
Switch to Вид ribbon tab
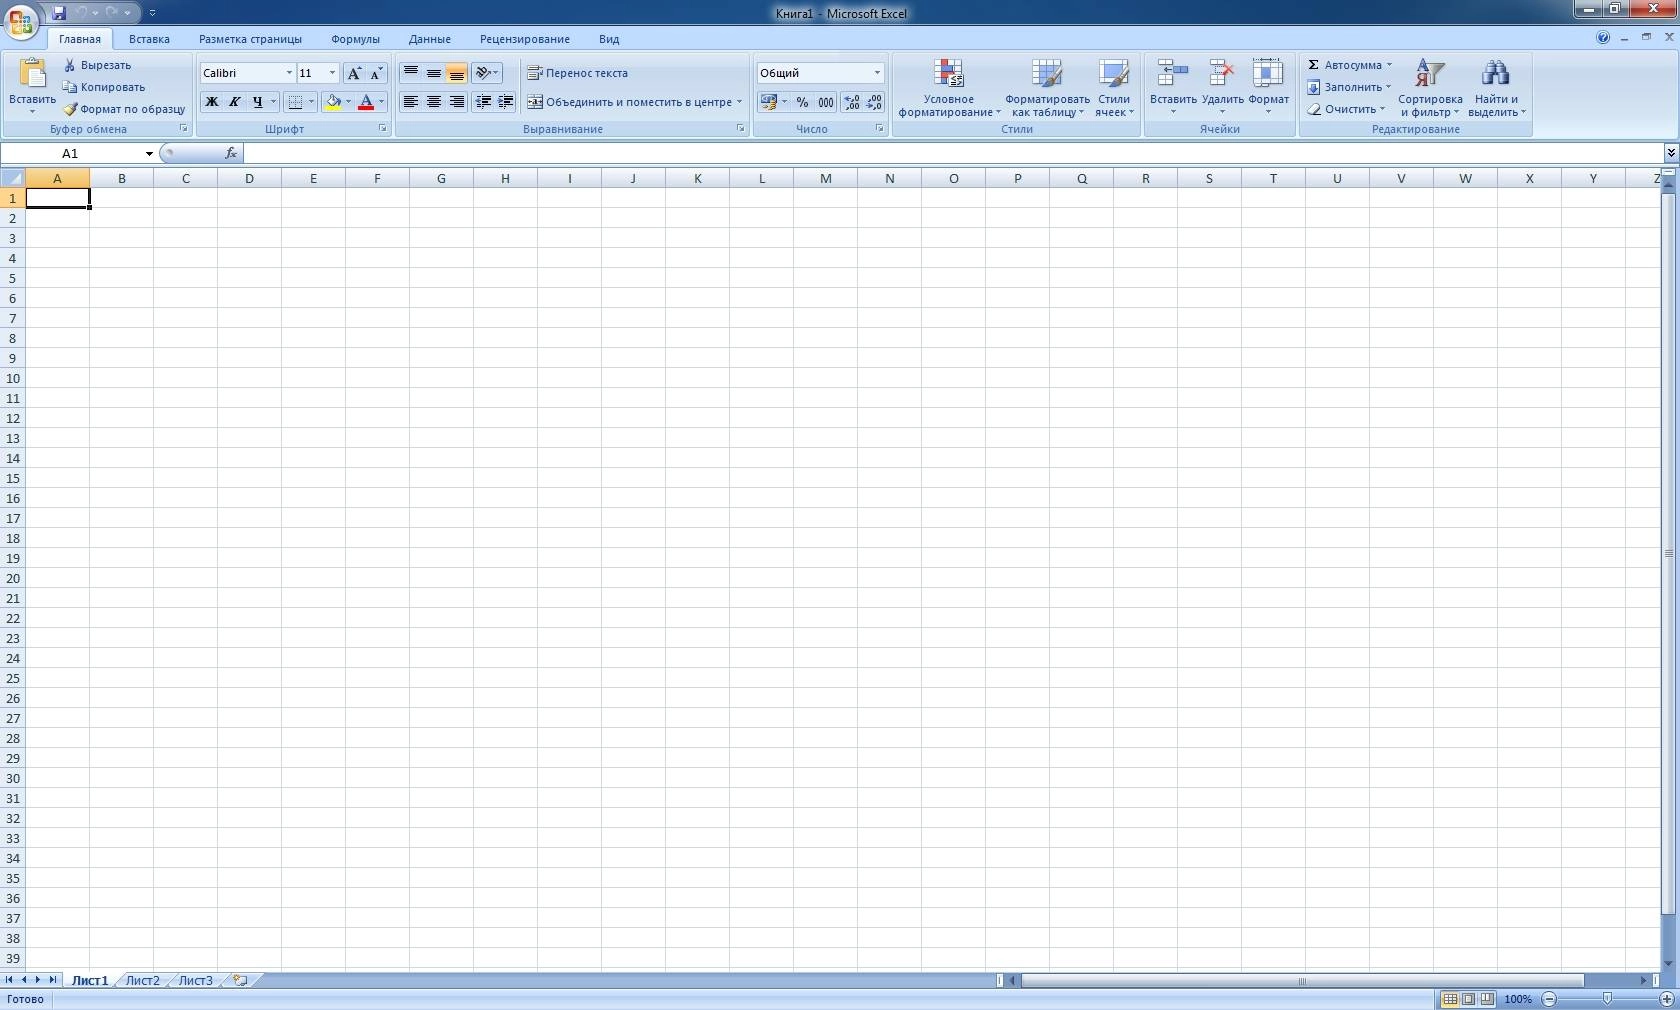click(x=609, y=39)
